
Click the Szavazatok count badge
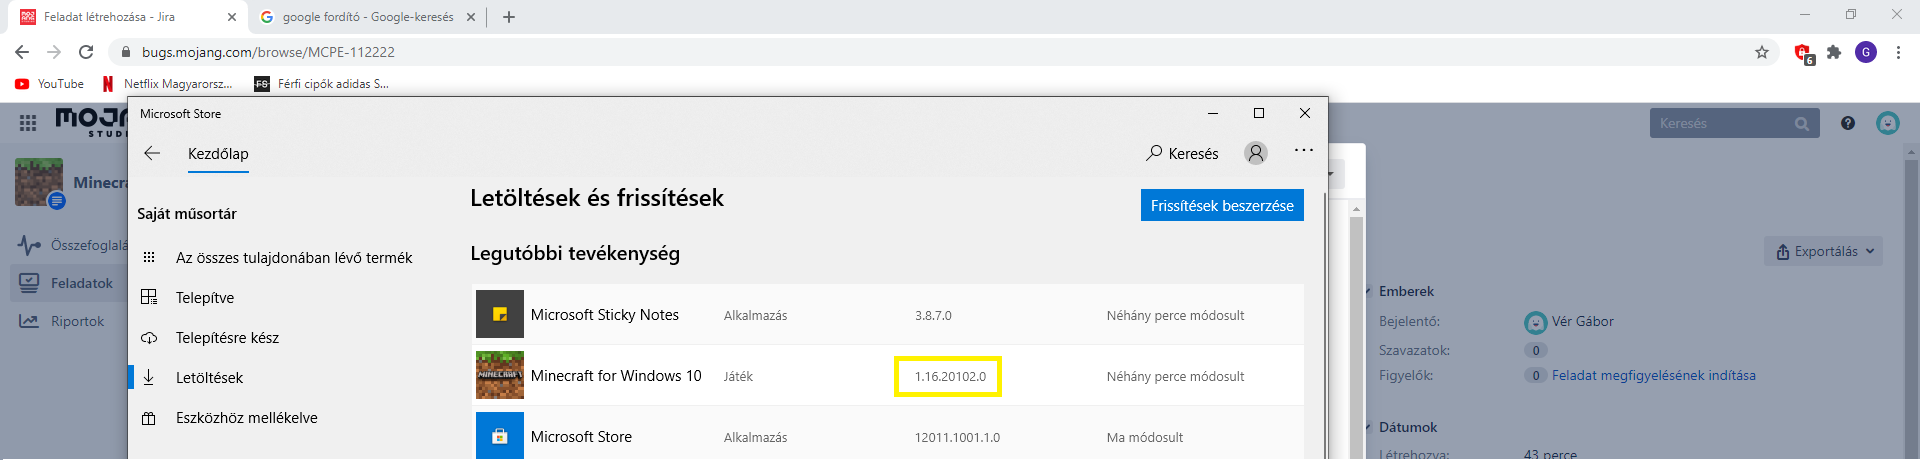point(1536,351)
